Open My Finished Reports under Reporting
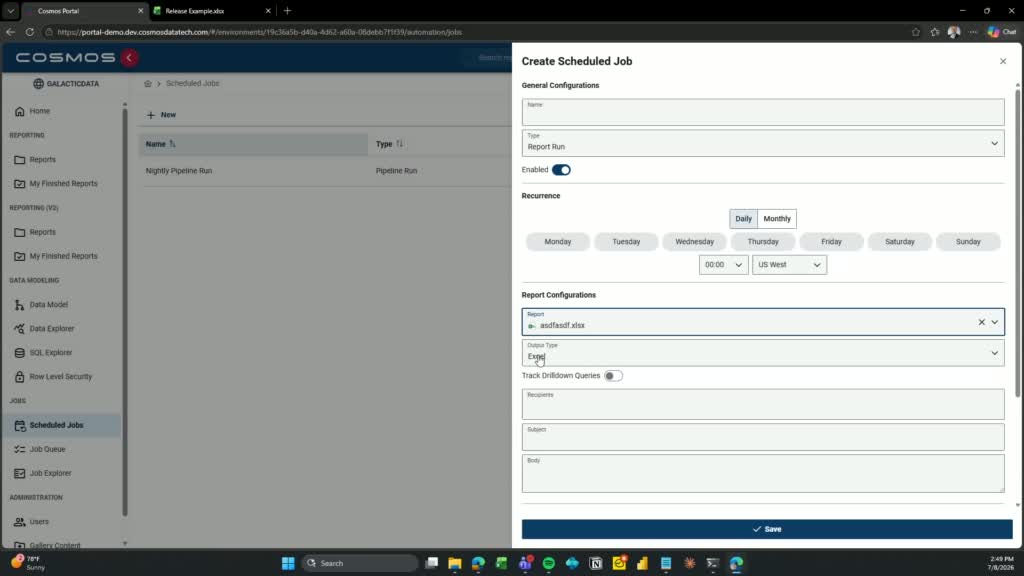 [63, 184]
